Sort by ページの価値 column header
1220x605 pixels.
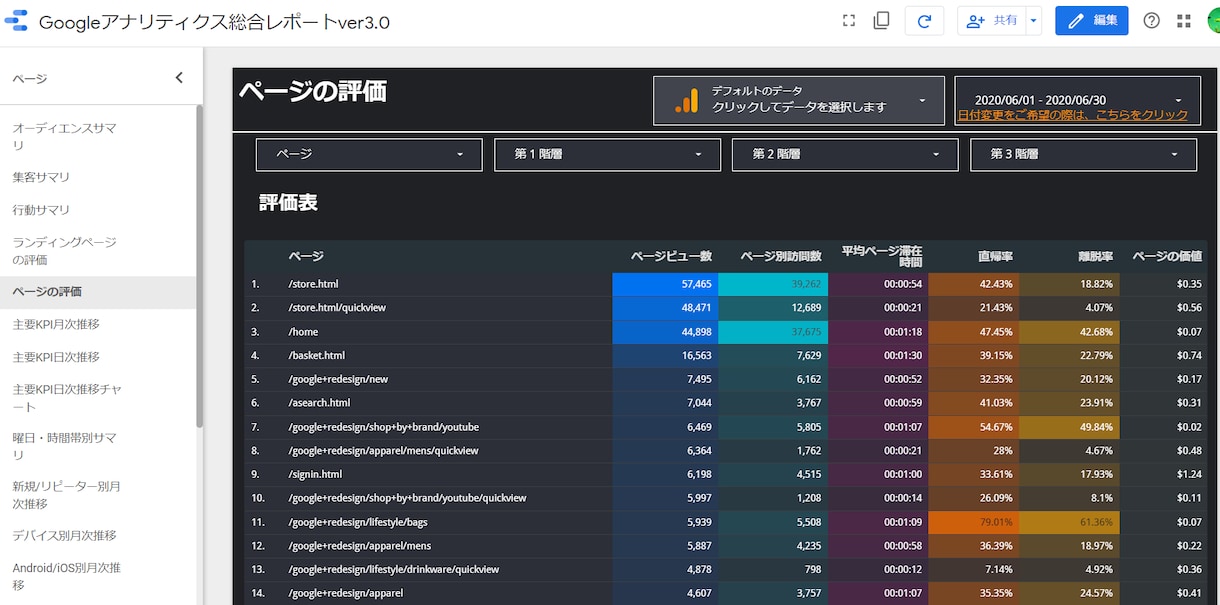click(x=1167, y=256)
